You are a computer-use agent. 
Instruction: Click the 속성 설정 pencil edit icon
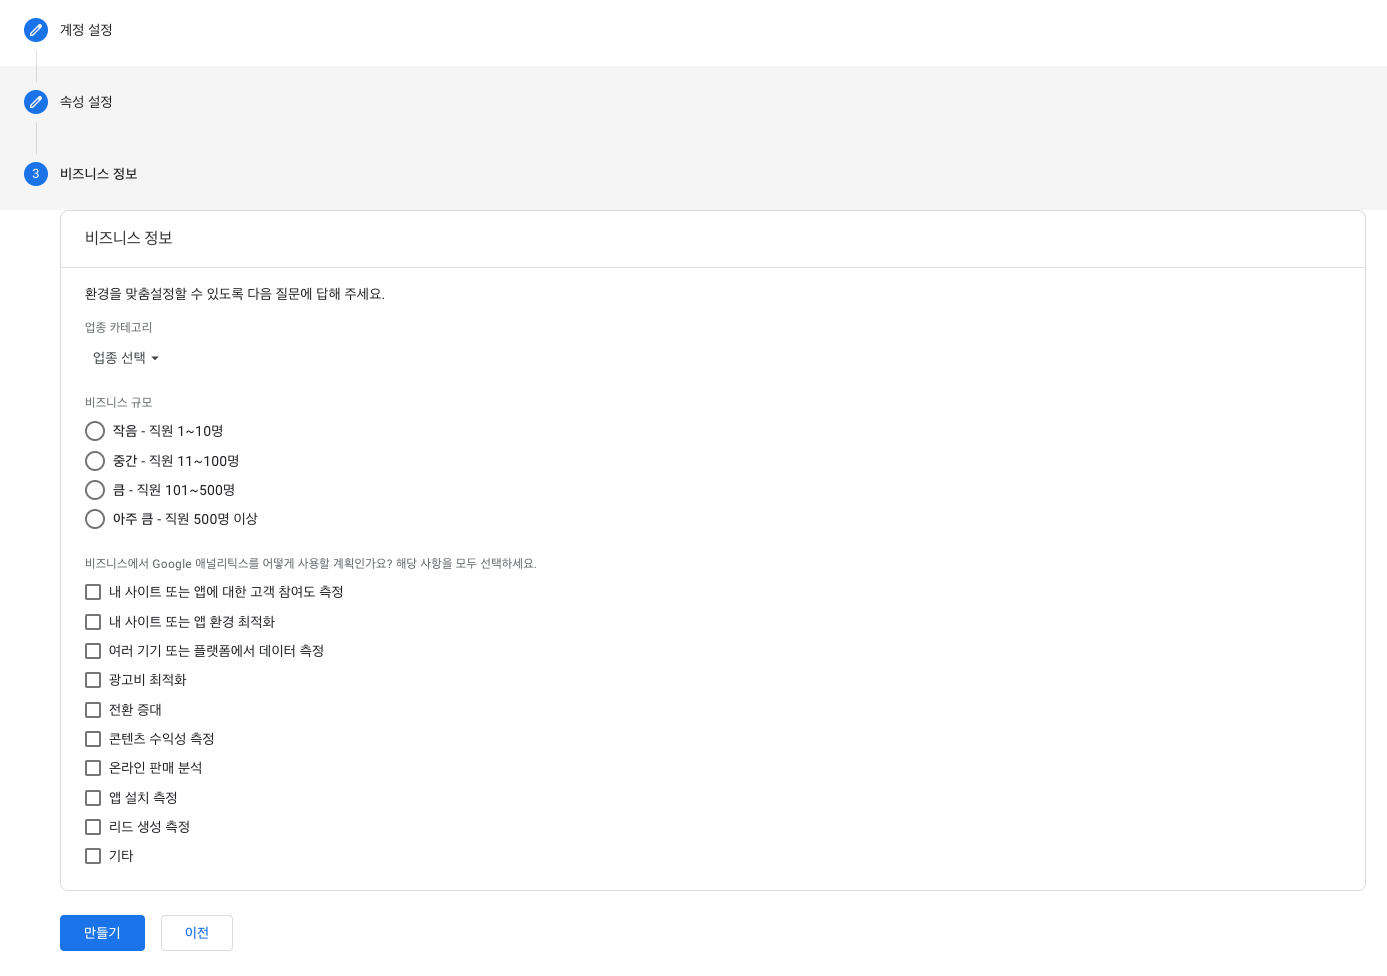[36, 102]
